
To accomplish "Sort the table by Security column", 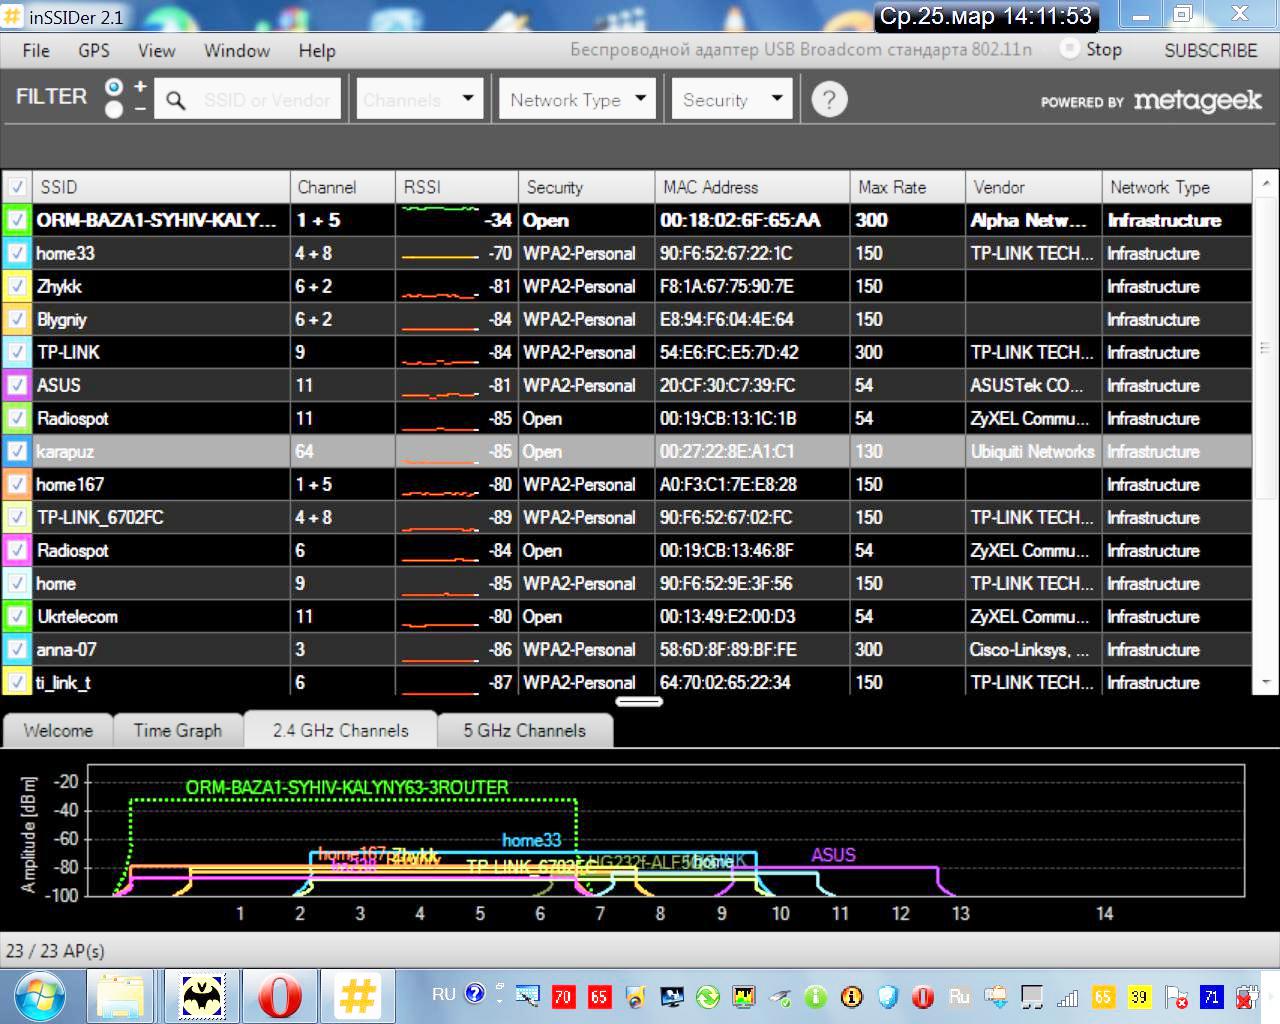I will pos(587,187).
